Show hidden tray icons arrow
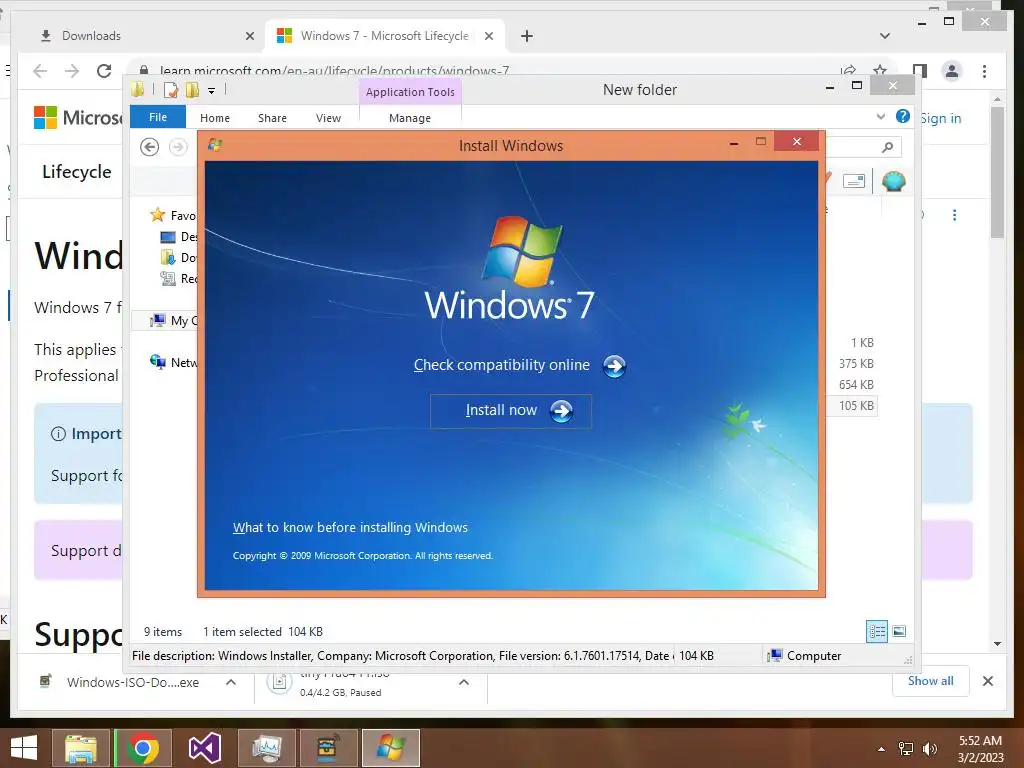The image size is (1024, 768). click(x=882, y=749)
